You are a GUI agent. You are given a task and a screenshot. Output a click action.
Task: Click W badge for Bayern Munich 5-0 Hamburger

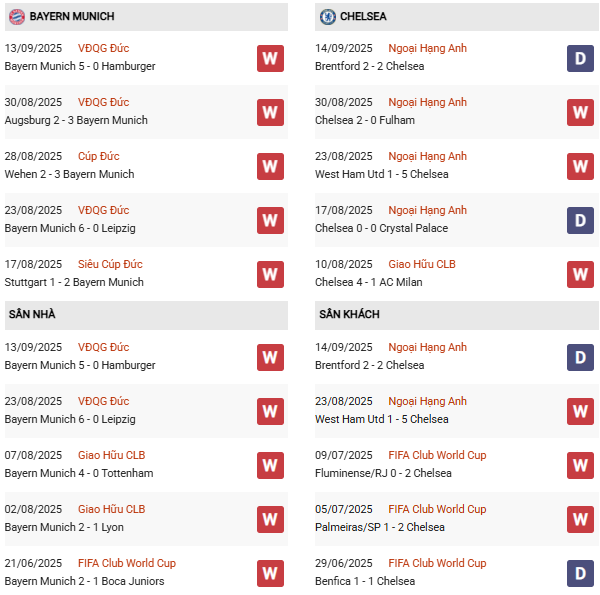tap(270, 58)
